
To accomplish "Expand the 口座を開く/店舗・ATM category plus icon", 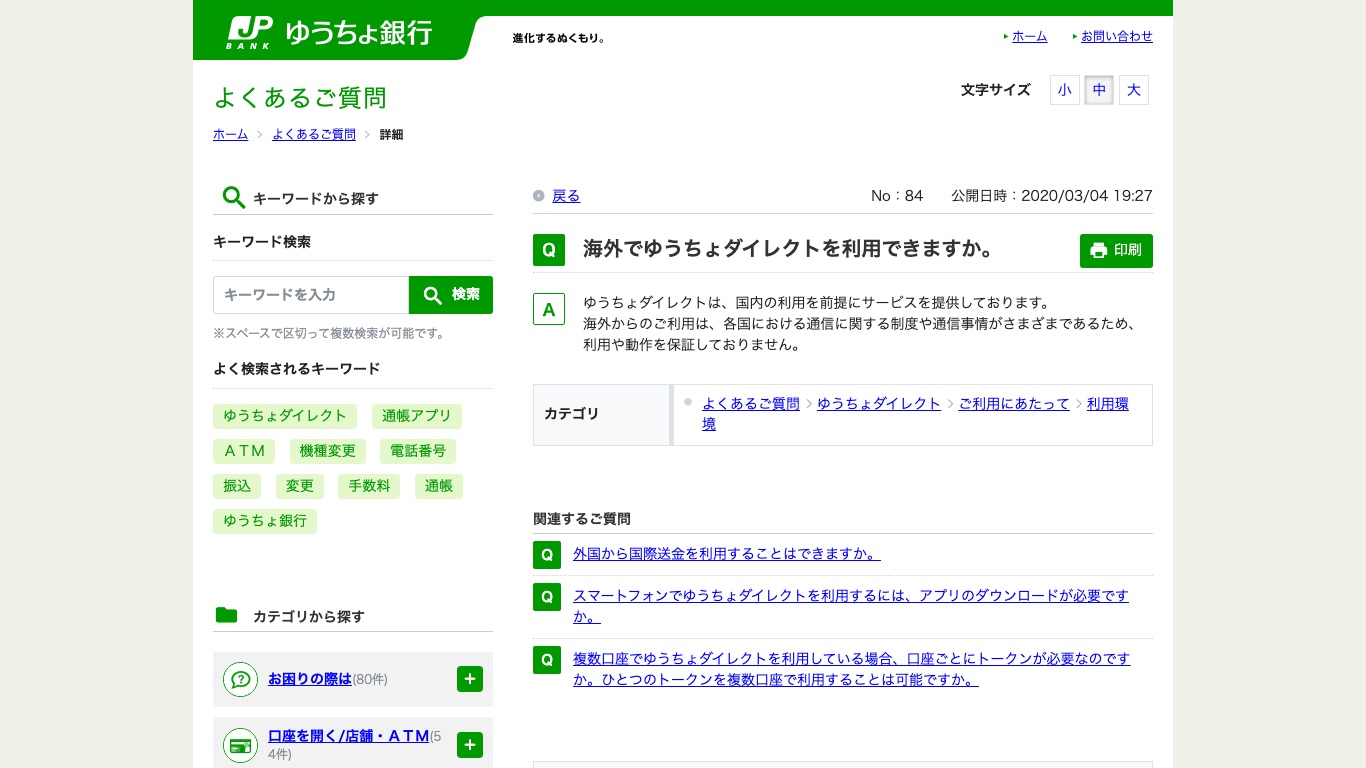I will 470,745.
